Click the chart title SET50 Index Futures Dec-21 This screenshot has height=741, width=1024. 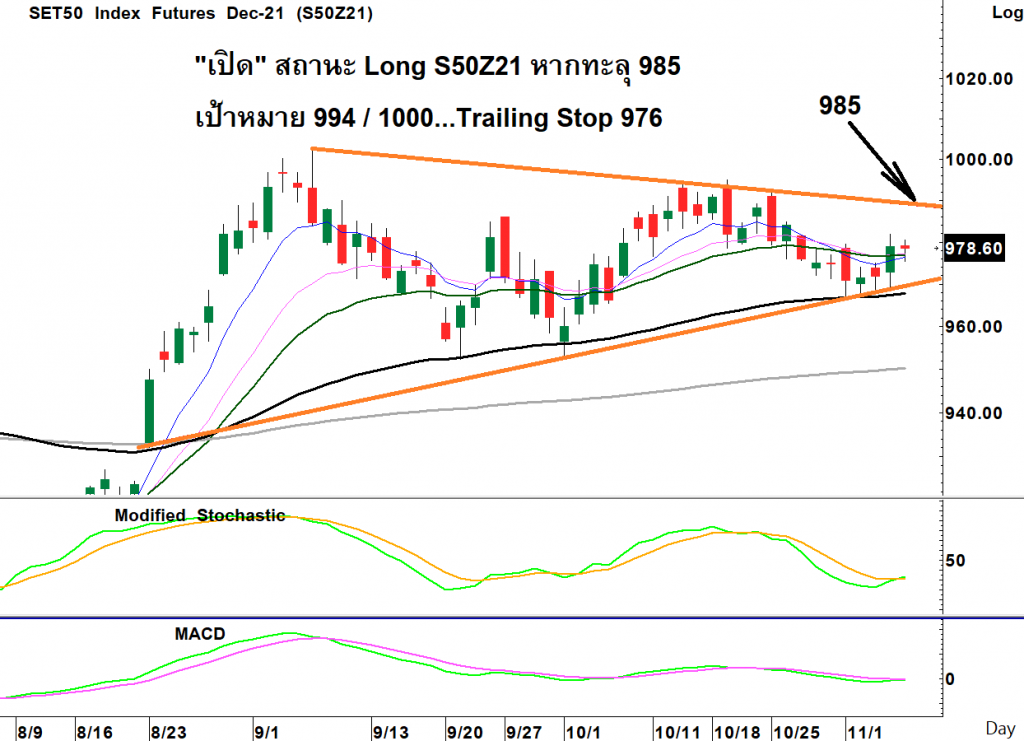(201, 13)
